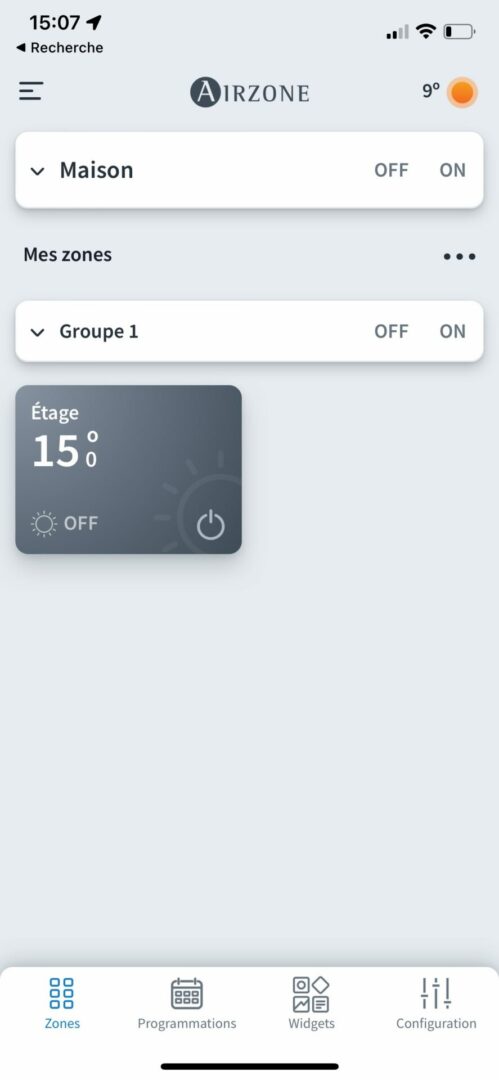Open the Étage zone card
The image size is (499, 1080).
[128, 469]
